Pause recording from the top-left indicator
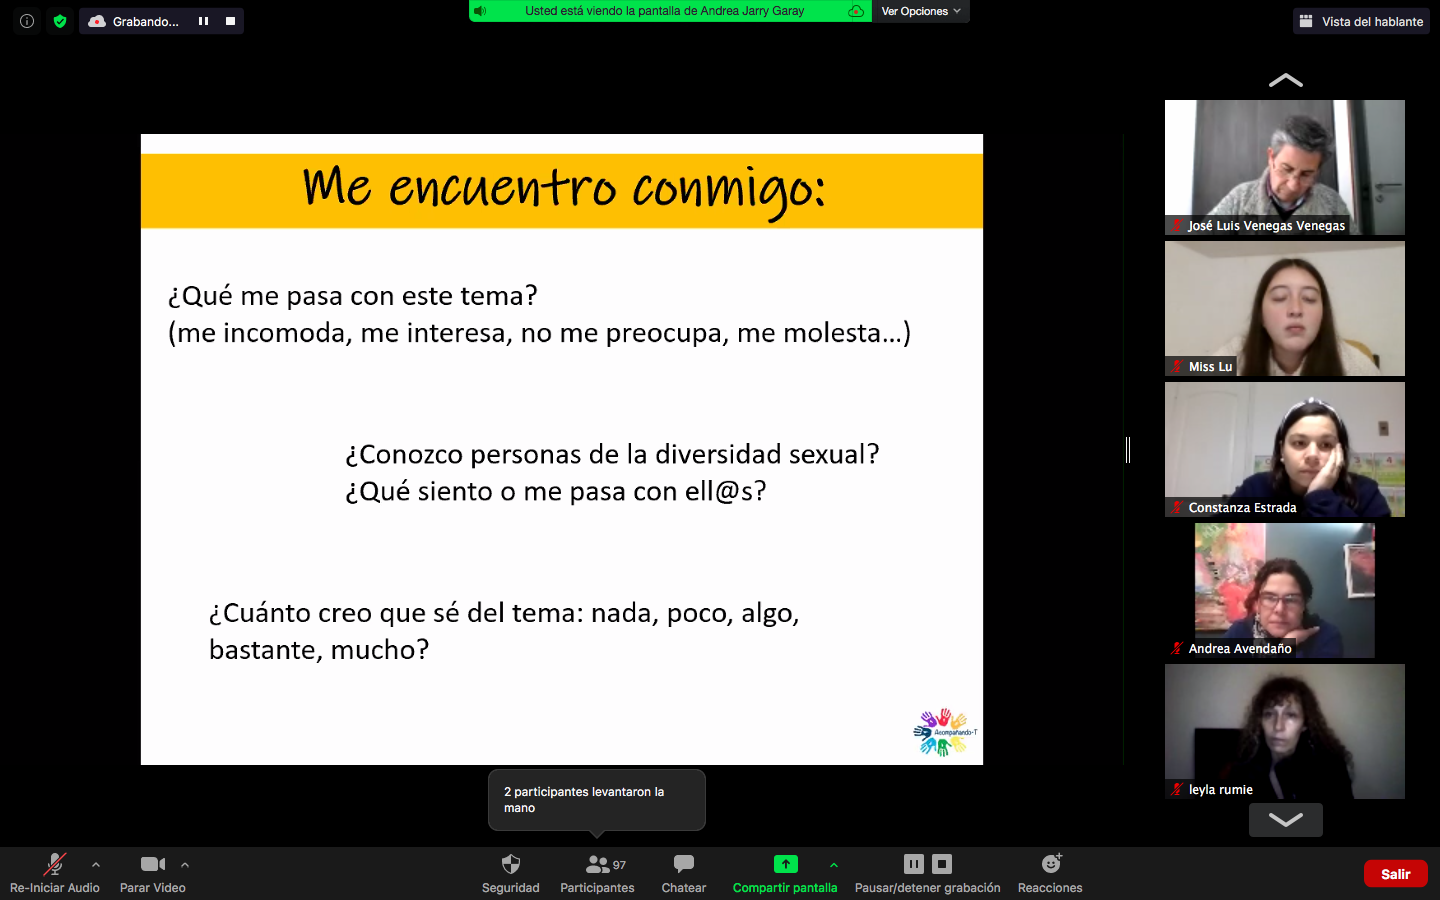This screenshot has width=1440, height=900. click(x=203, y=21)
